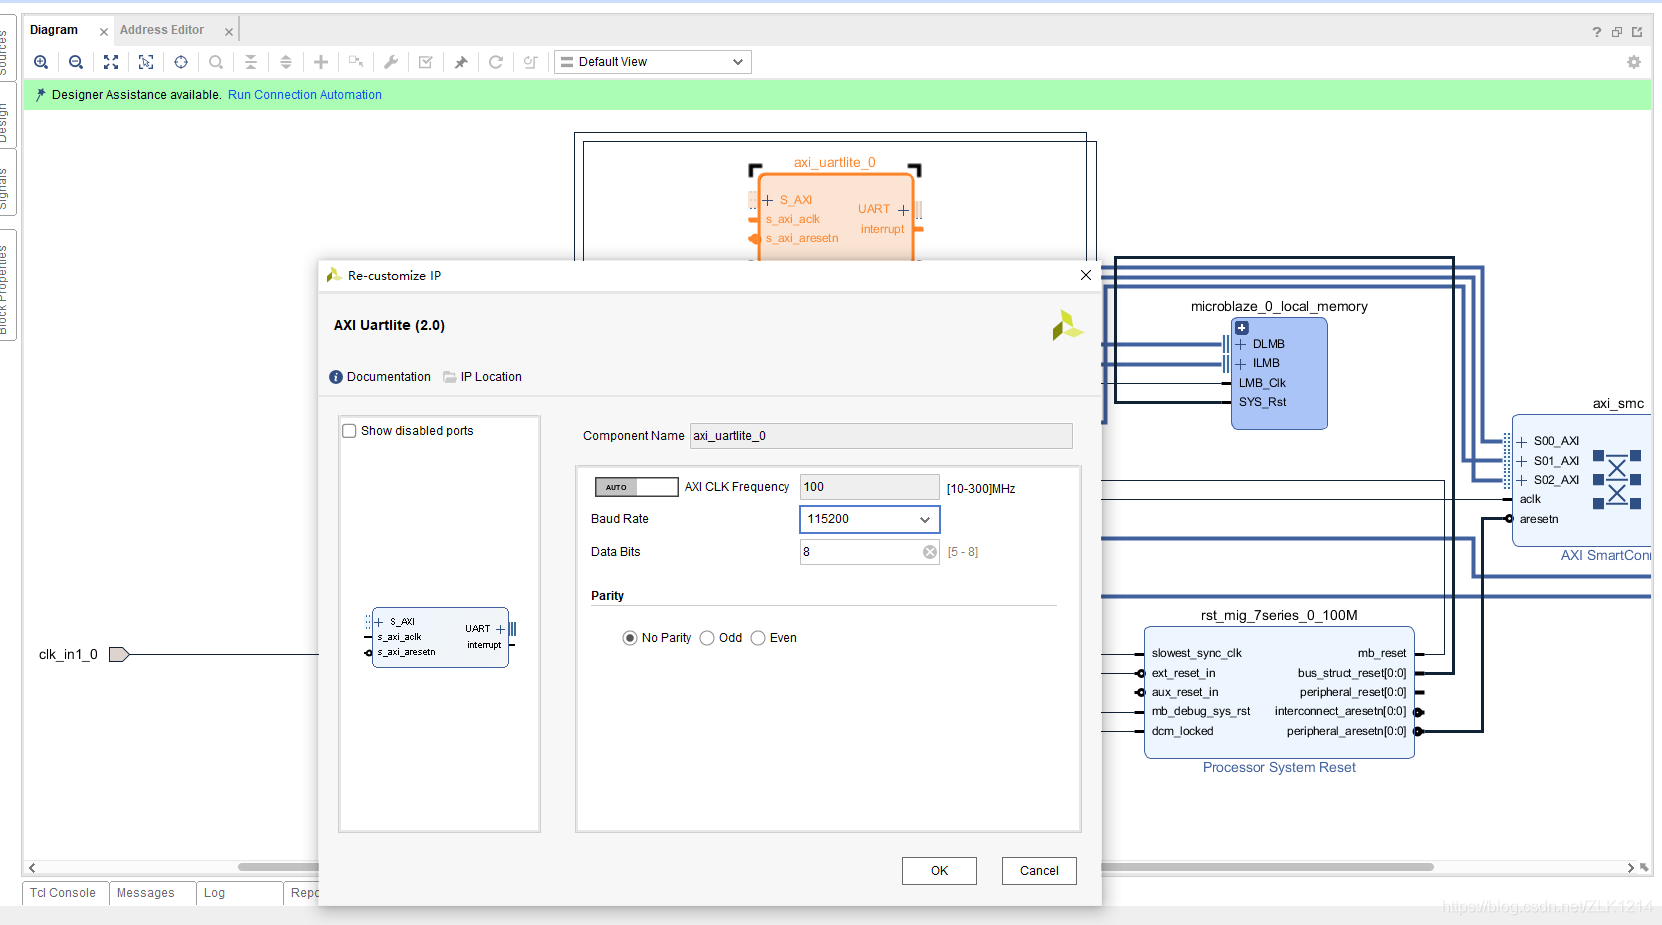
Task: Expand the microblaze_0_local_memory block
Action: pyautogui.click(x=1242, y=328)
